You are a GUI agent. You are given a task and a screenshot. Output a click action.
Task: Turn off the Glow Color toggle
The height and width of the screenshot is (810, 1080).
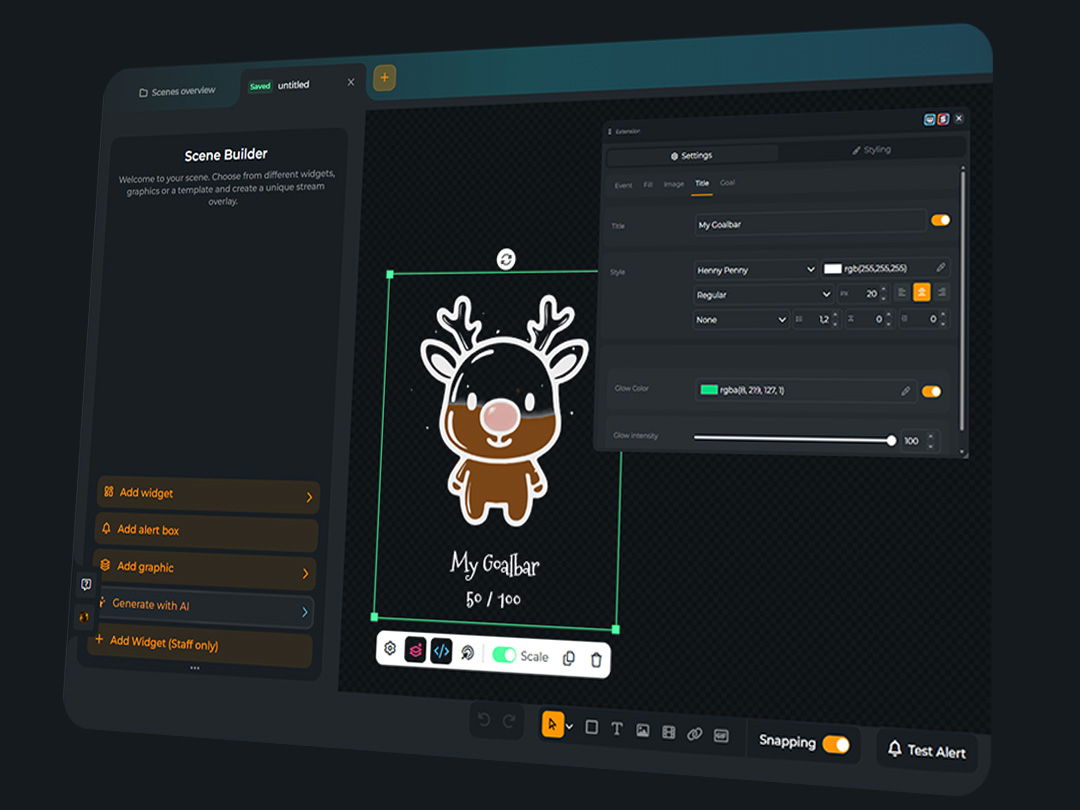(931, 392)
